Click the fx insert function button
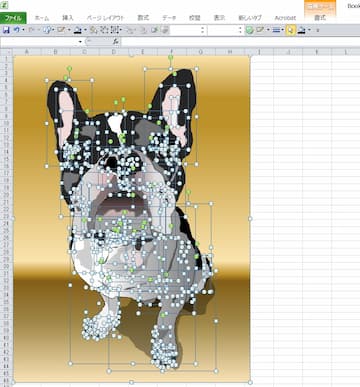 tap(115, 42)
